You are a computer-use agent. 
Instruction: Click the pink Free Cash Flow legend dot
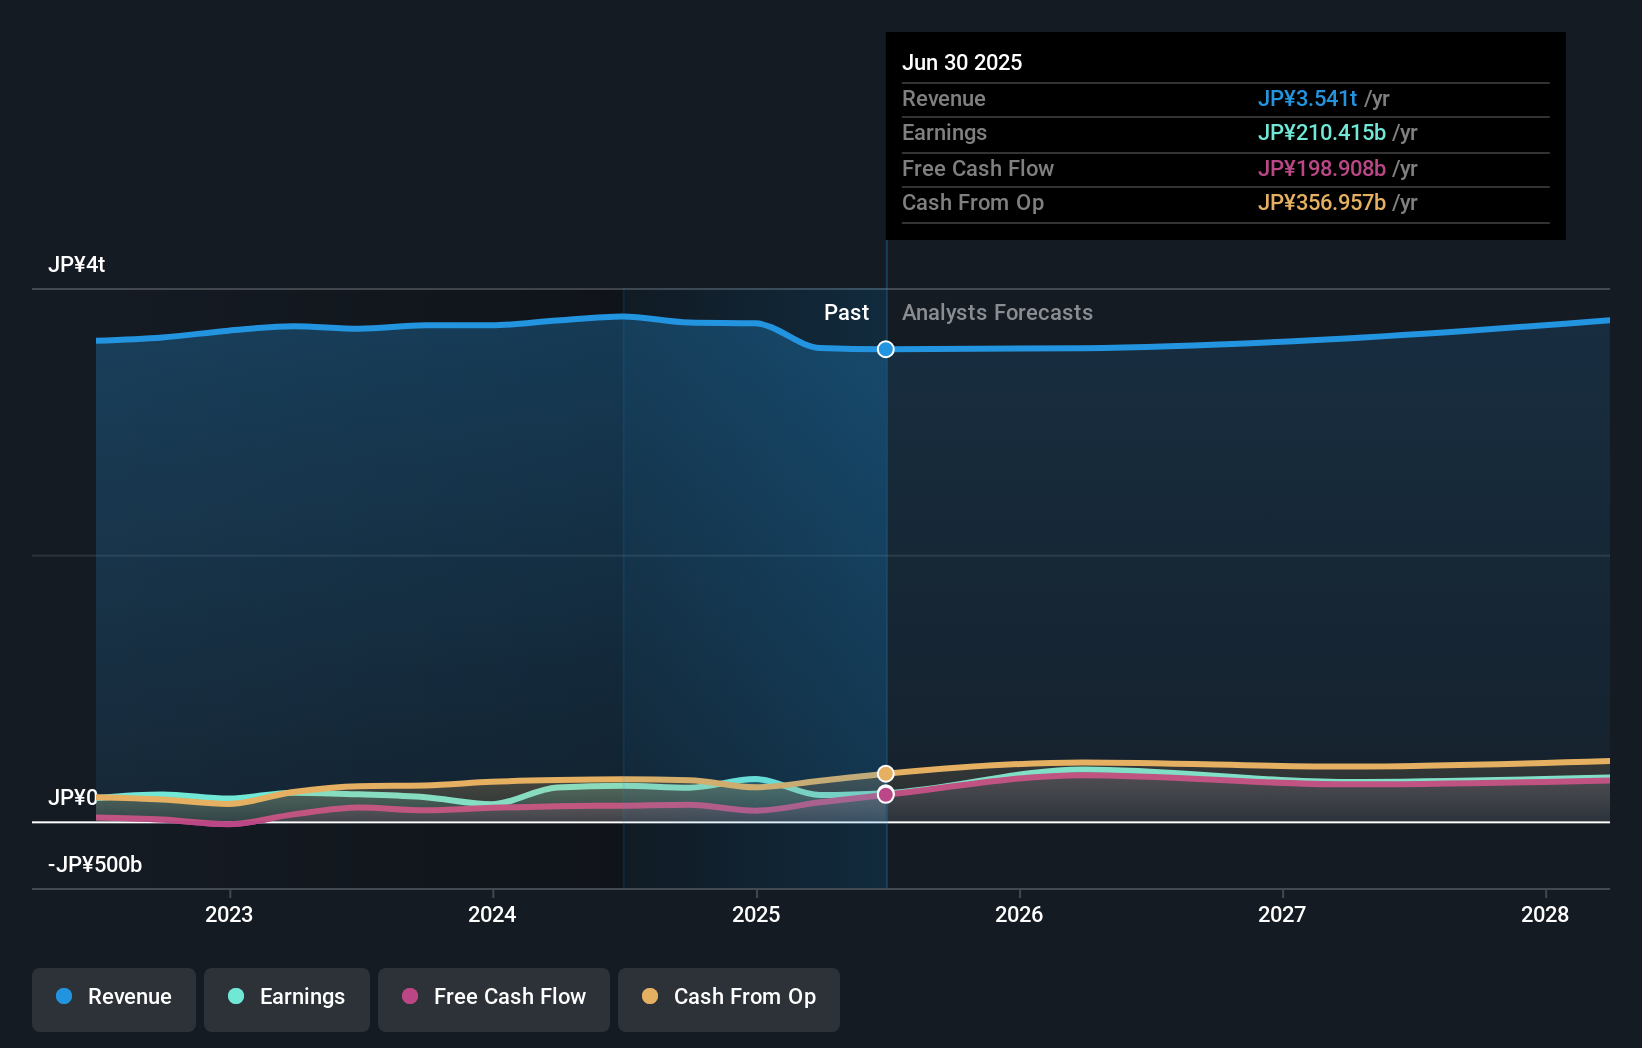pyautogui.click(x=412, y=997)
